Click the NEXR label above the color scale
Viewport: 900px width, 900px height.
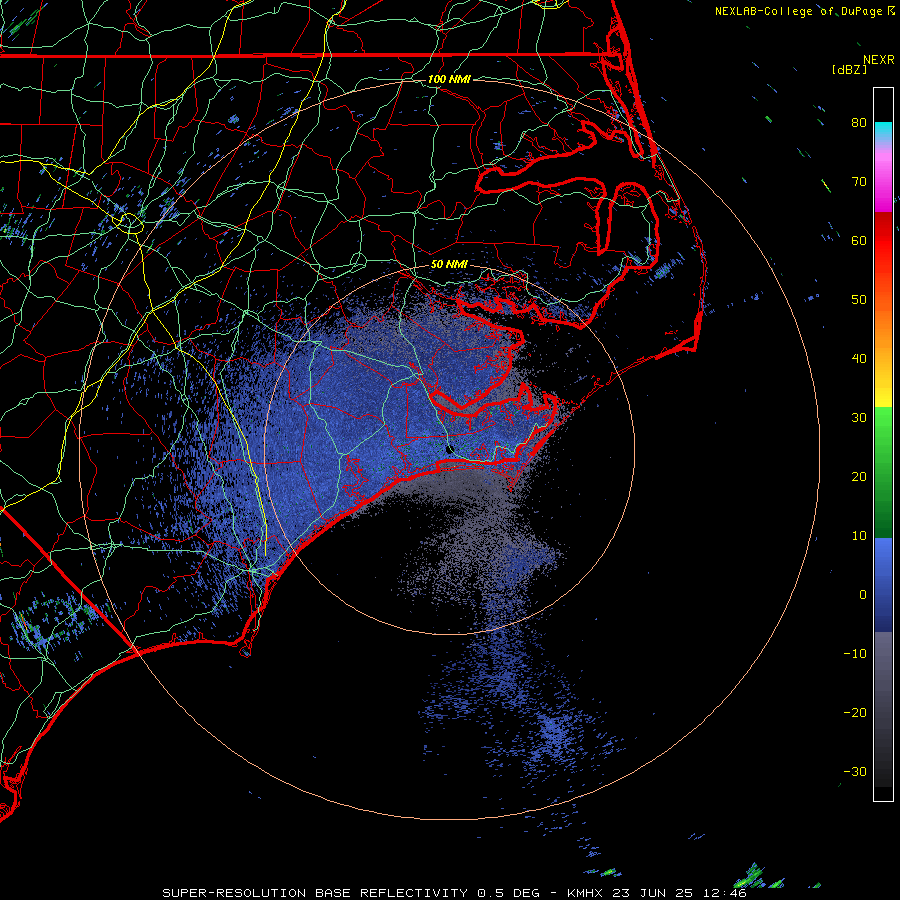[879, 60]
